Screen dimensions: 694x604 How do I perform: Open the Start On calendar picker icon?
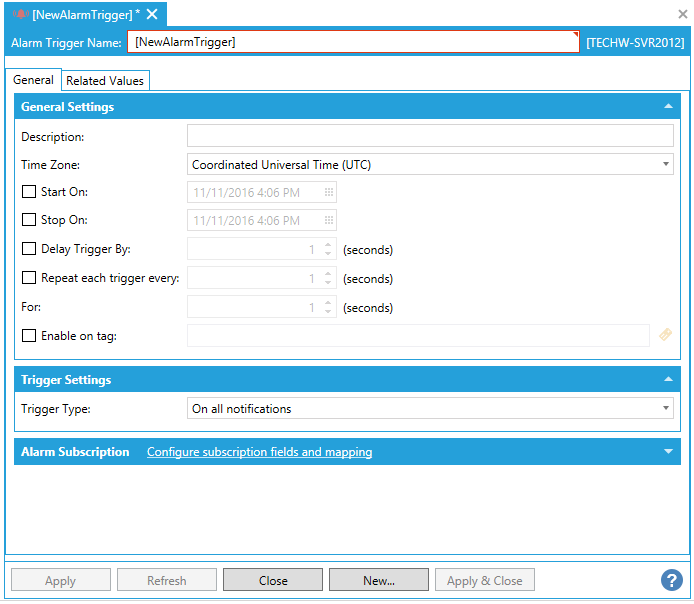(328, 192)
